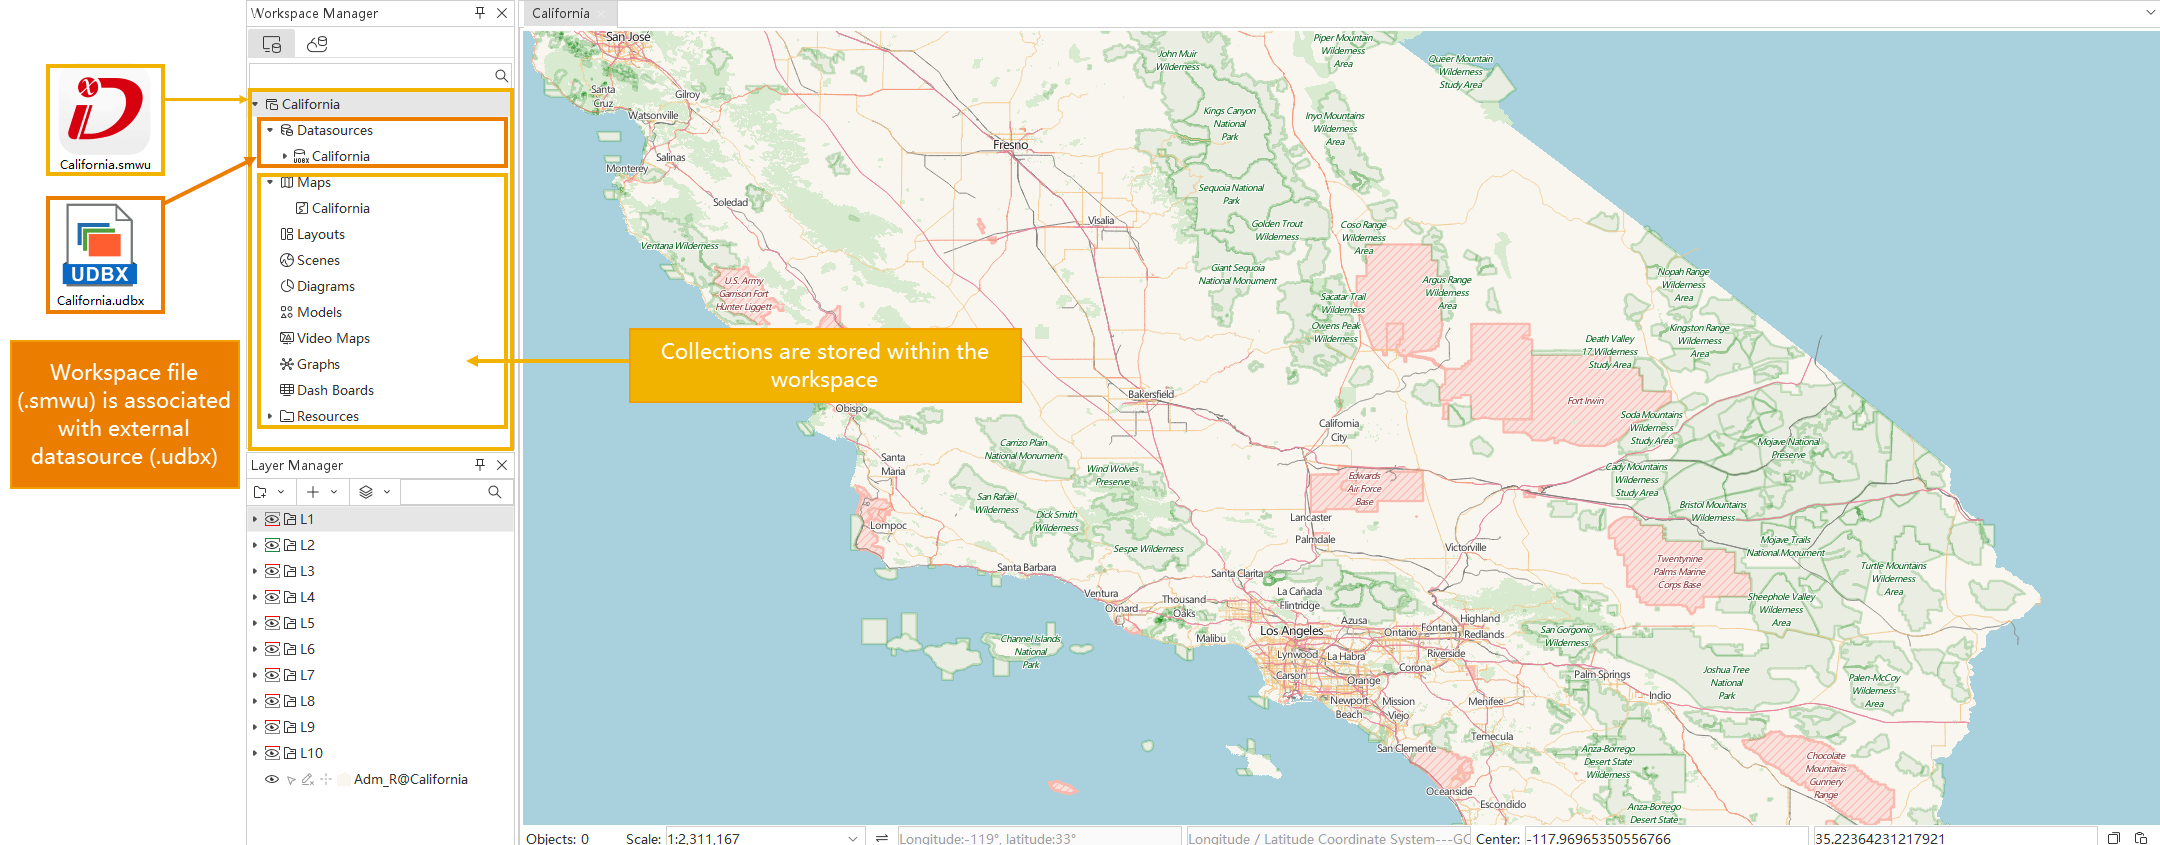Pin the Layer Manager panel
The image size is (2160, 845).
click(480, 465)
